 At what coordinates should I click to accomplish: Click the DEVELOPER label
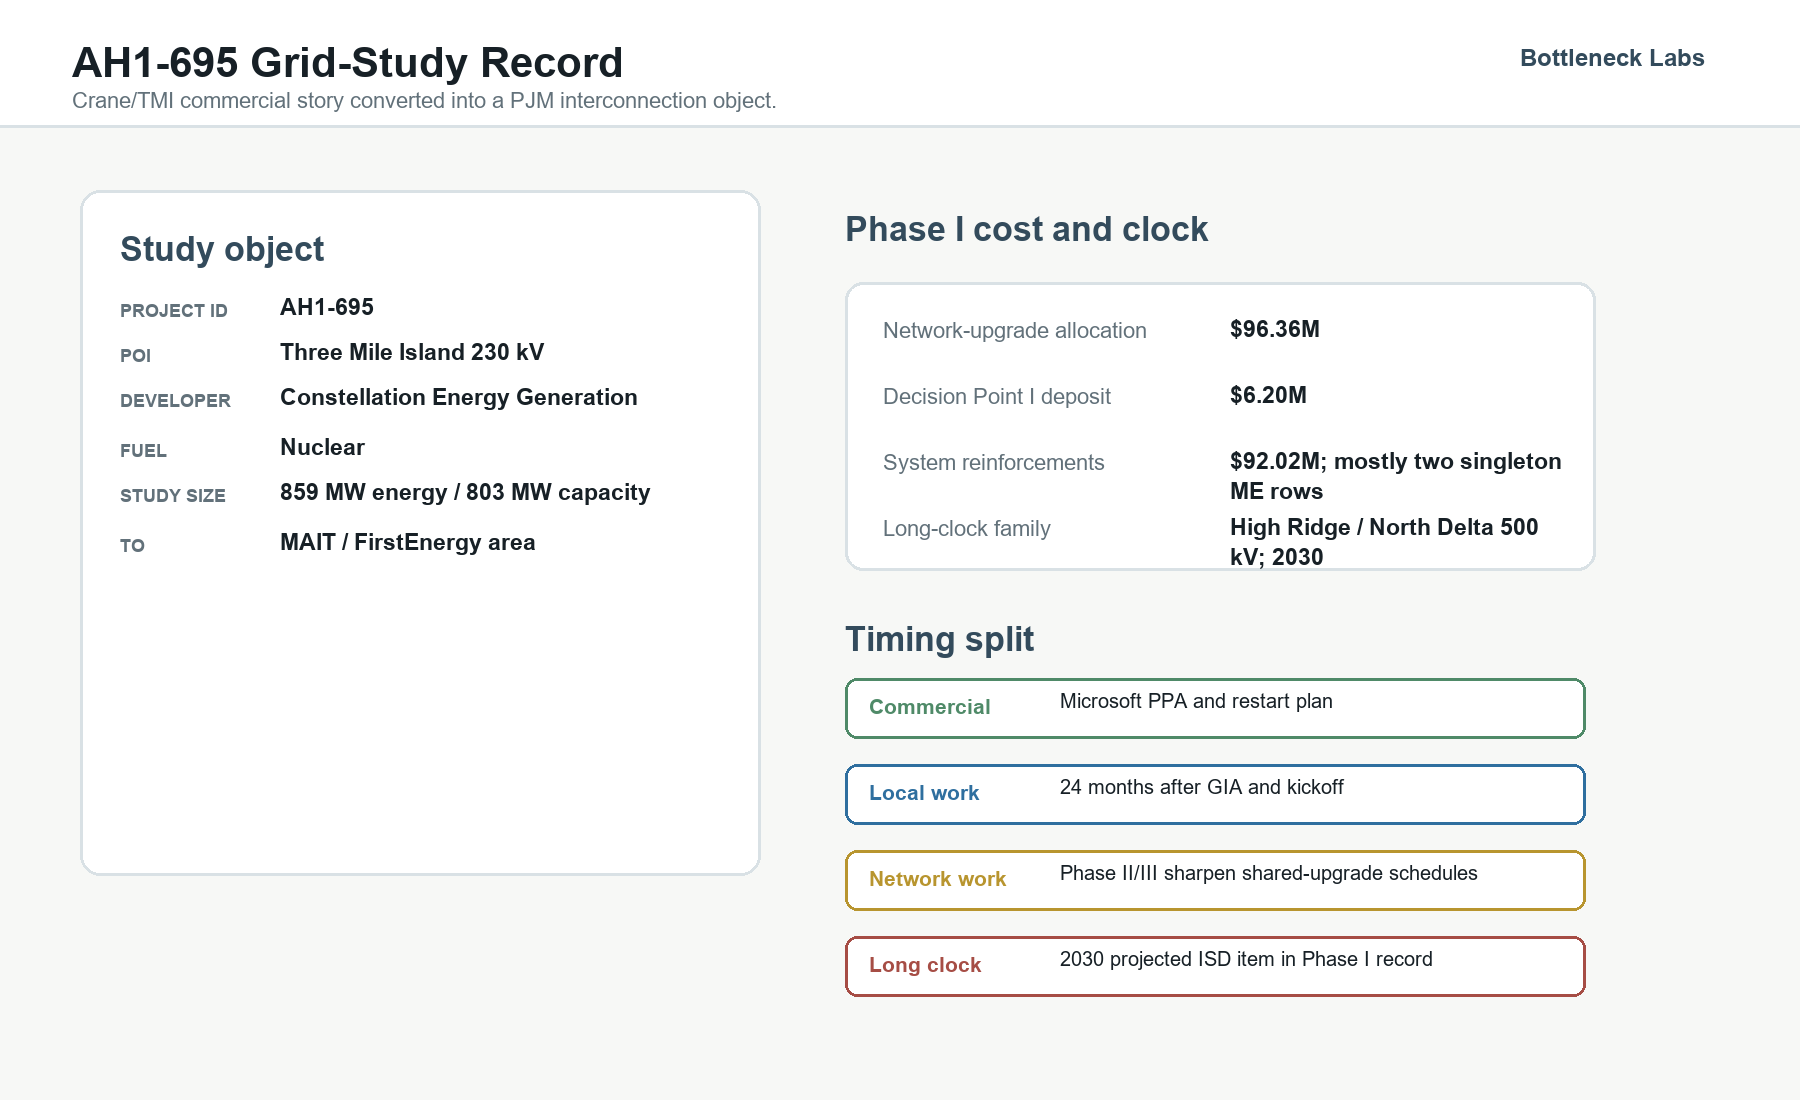click(x=175, y=401)
